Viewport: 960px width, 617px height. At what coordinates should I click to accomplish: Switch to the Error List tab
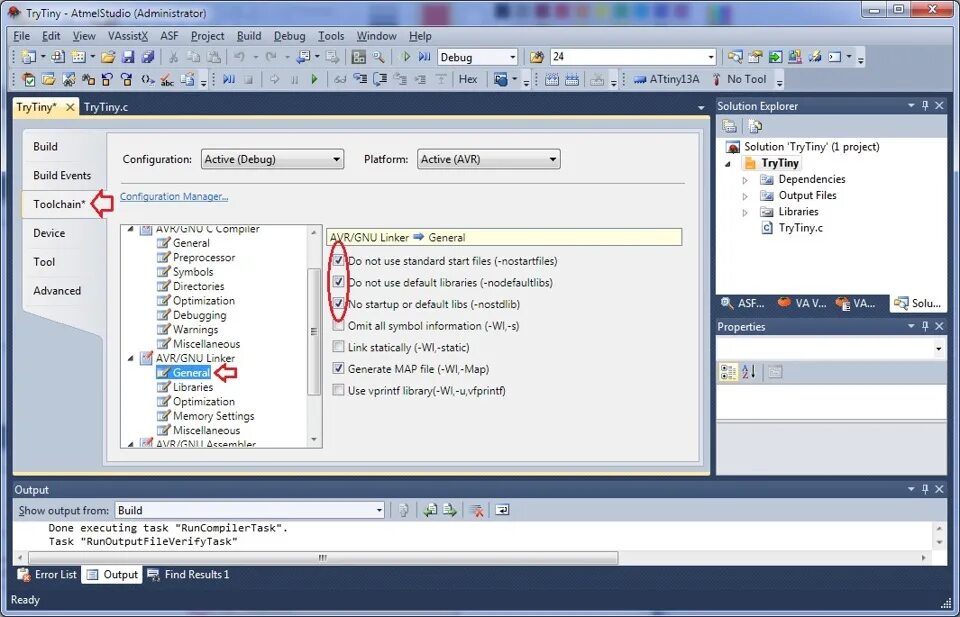click(x=48, y=574)
